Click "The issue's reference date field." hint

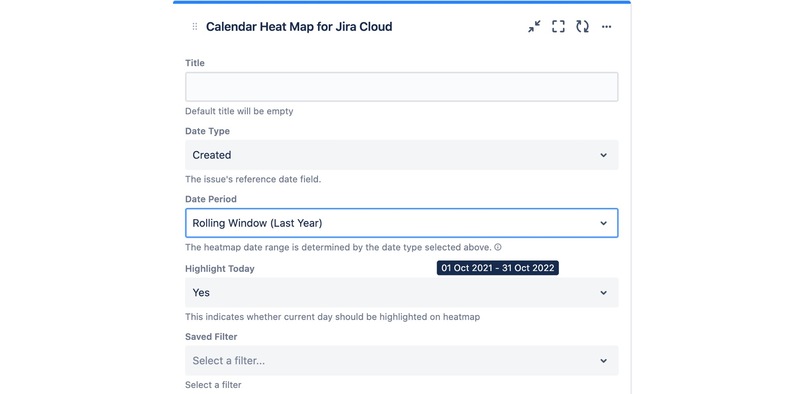pos(253,180)
